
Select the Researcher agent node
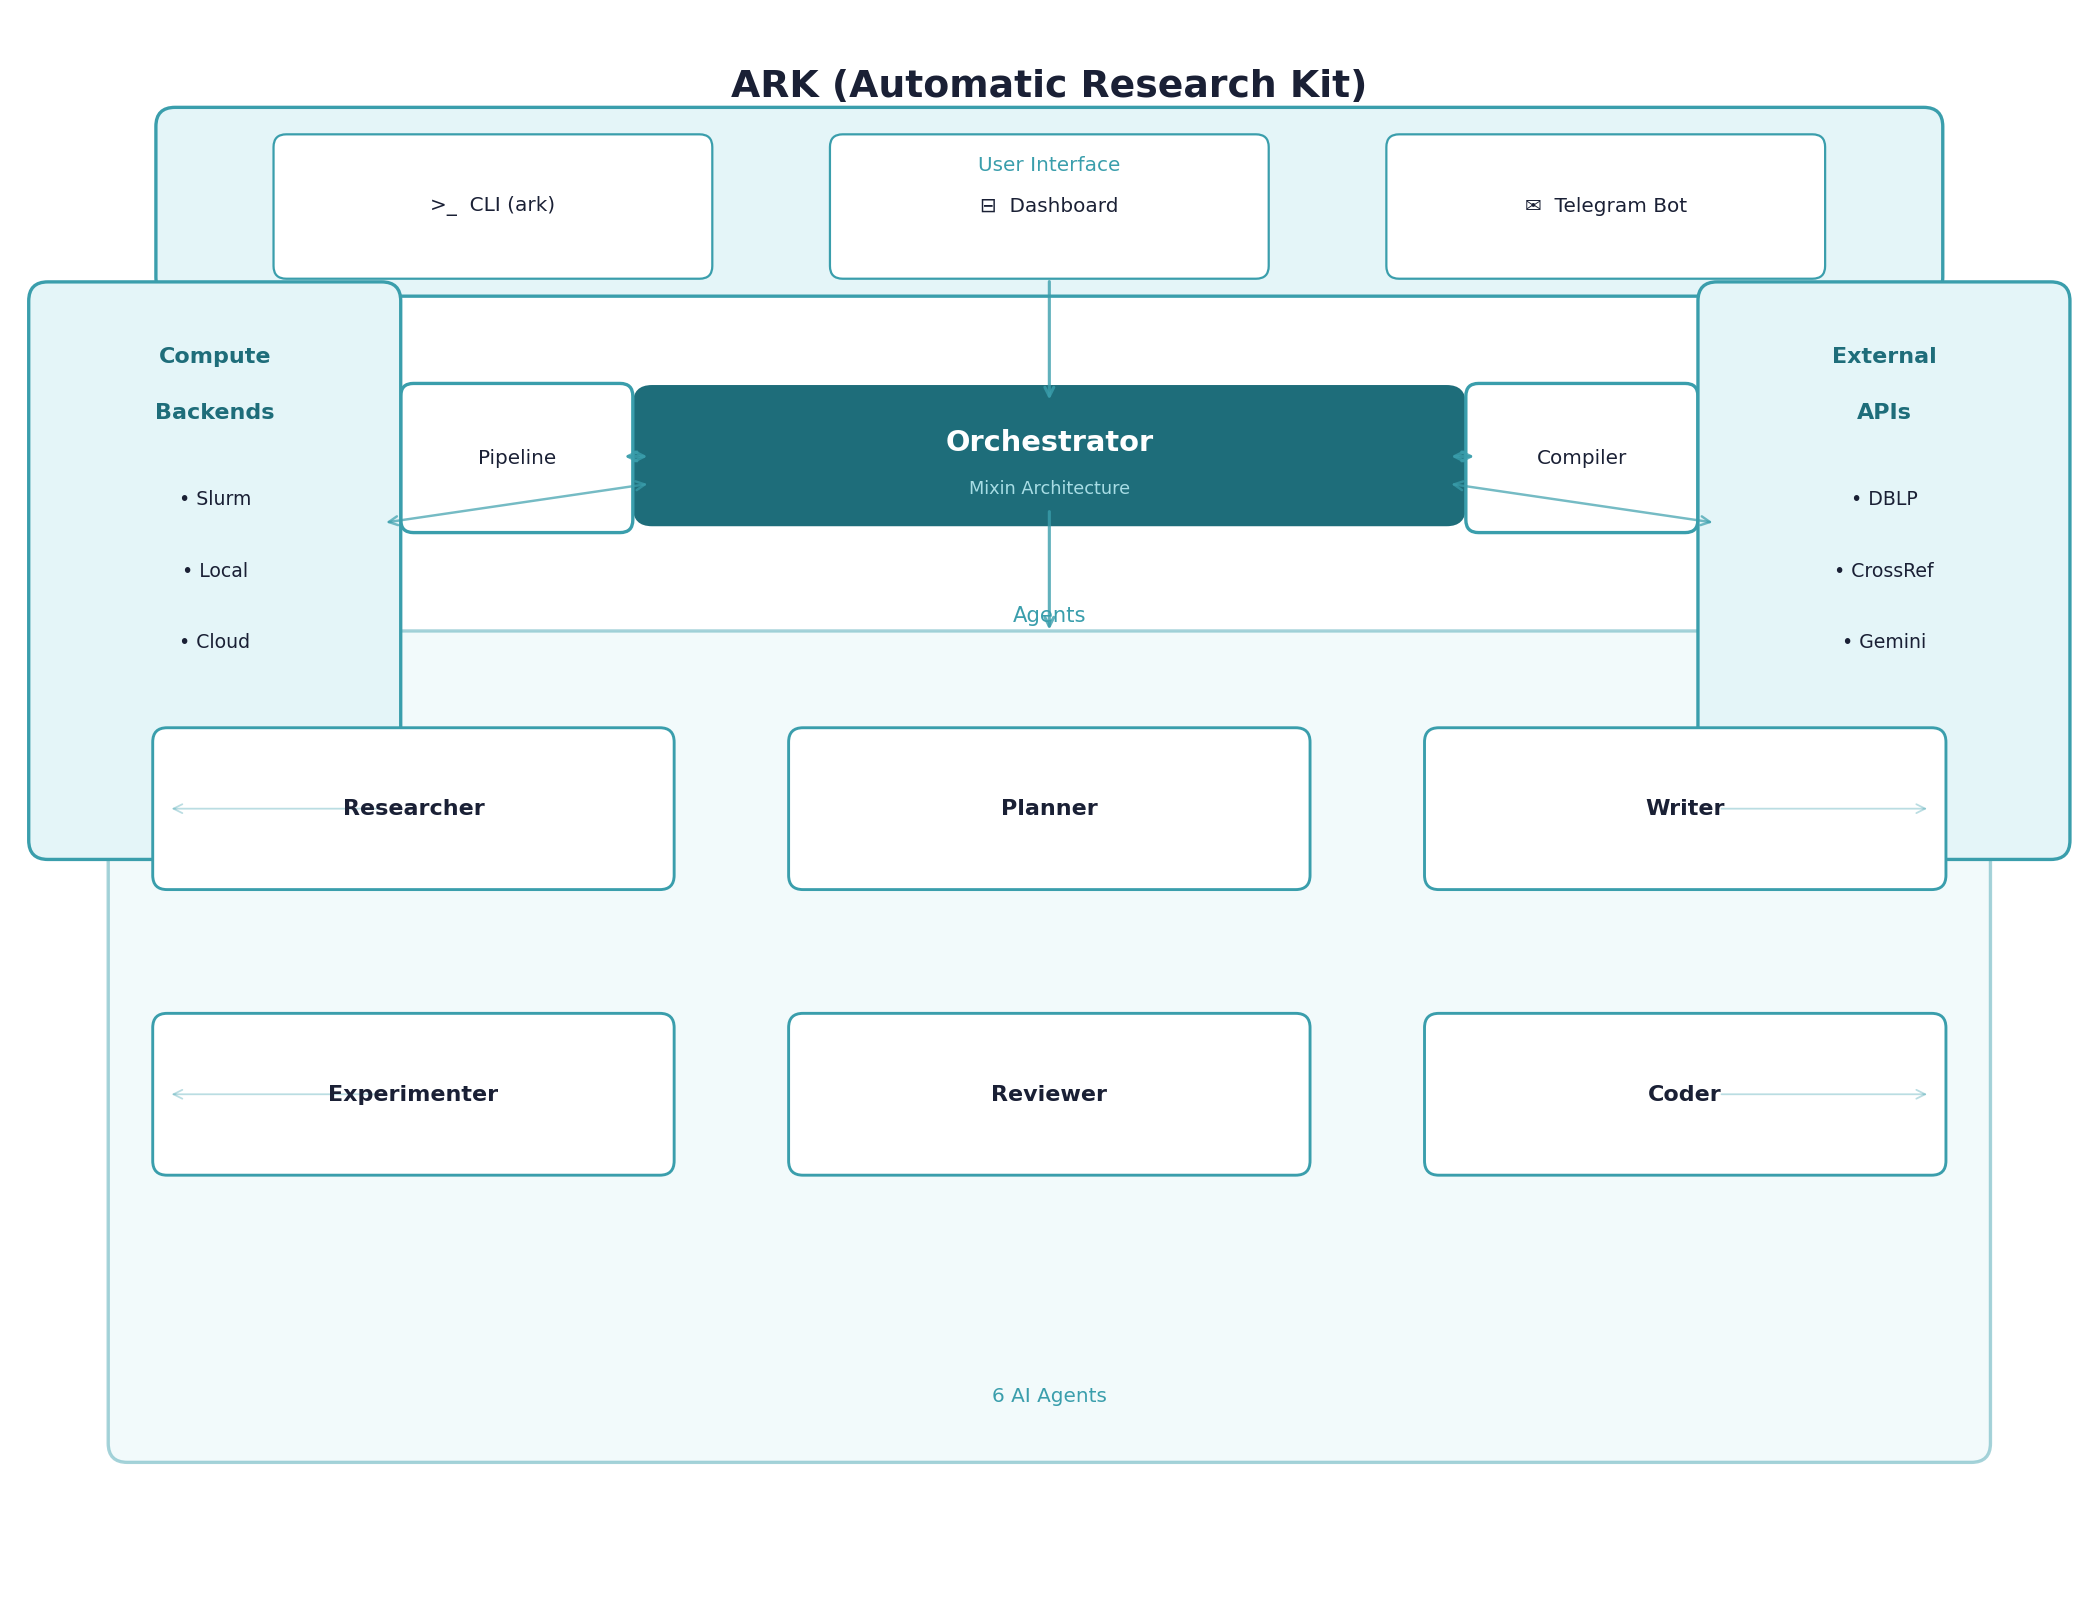coord(412,808)
